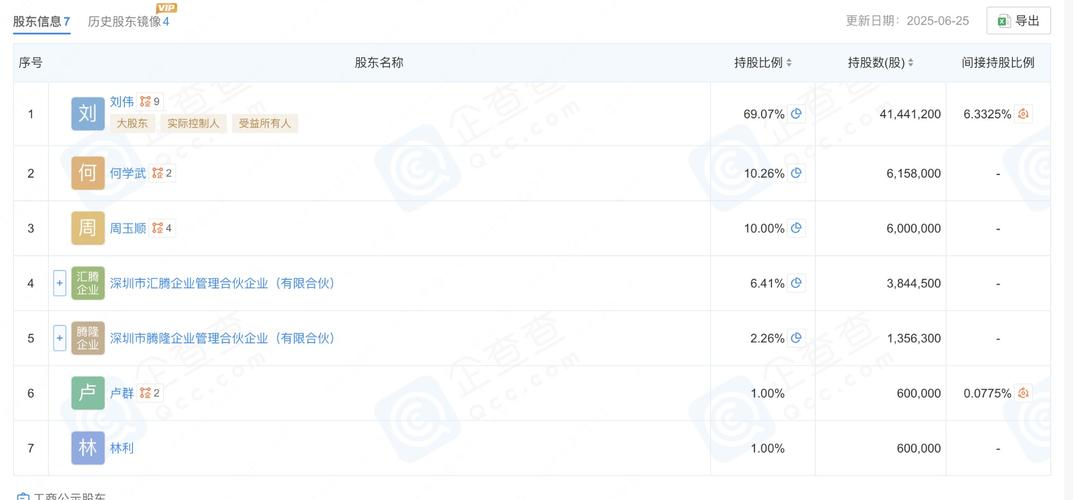The height and width of the screenshot is (500, 1073).
Task: Click the indirect holding icon next to 0.0775%
Action: pos(1023,393)
